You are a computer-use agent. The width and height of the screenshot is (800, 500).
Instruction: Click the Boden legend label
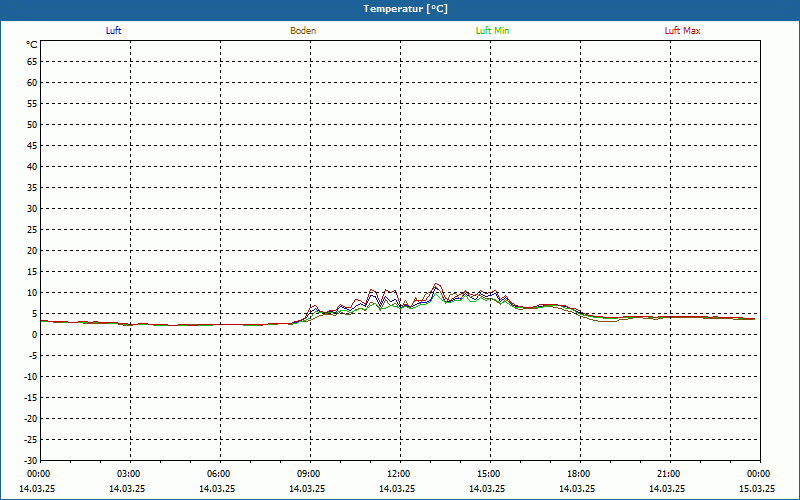click(x=303, y=31)
